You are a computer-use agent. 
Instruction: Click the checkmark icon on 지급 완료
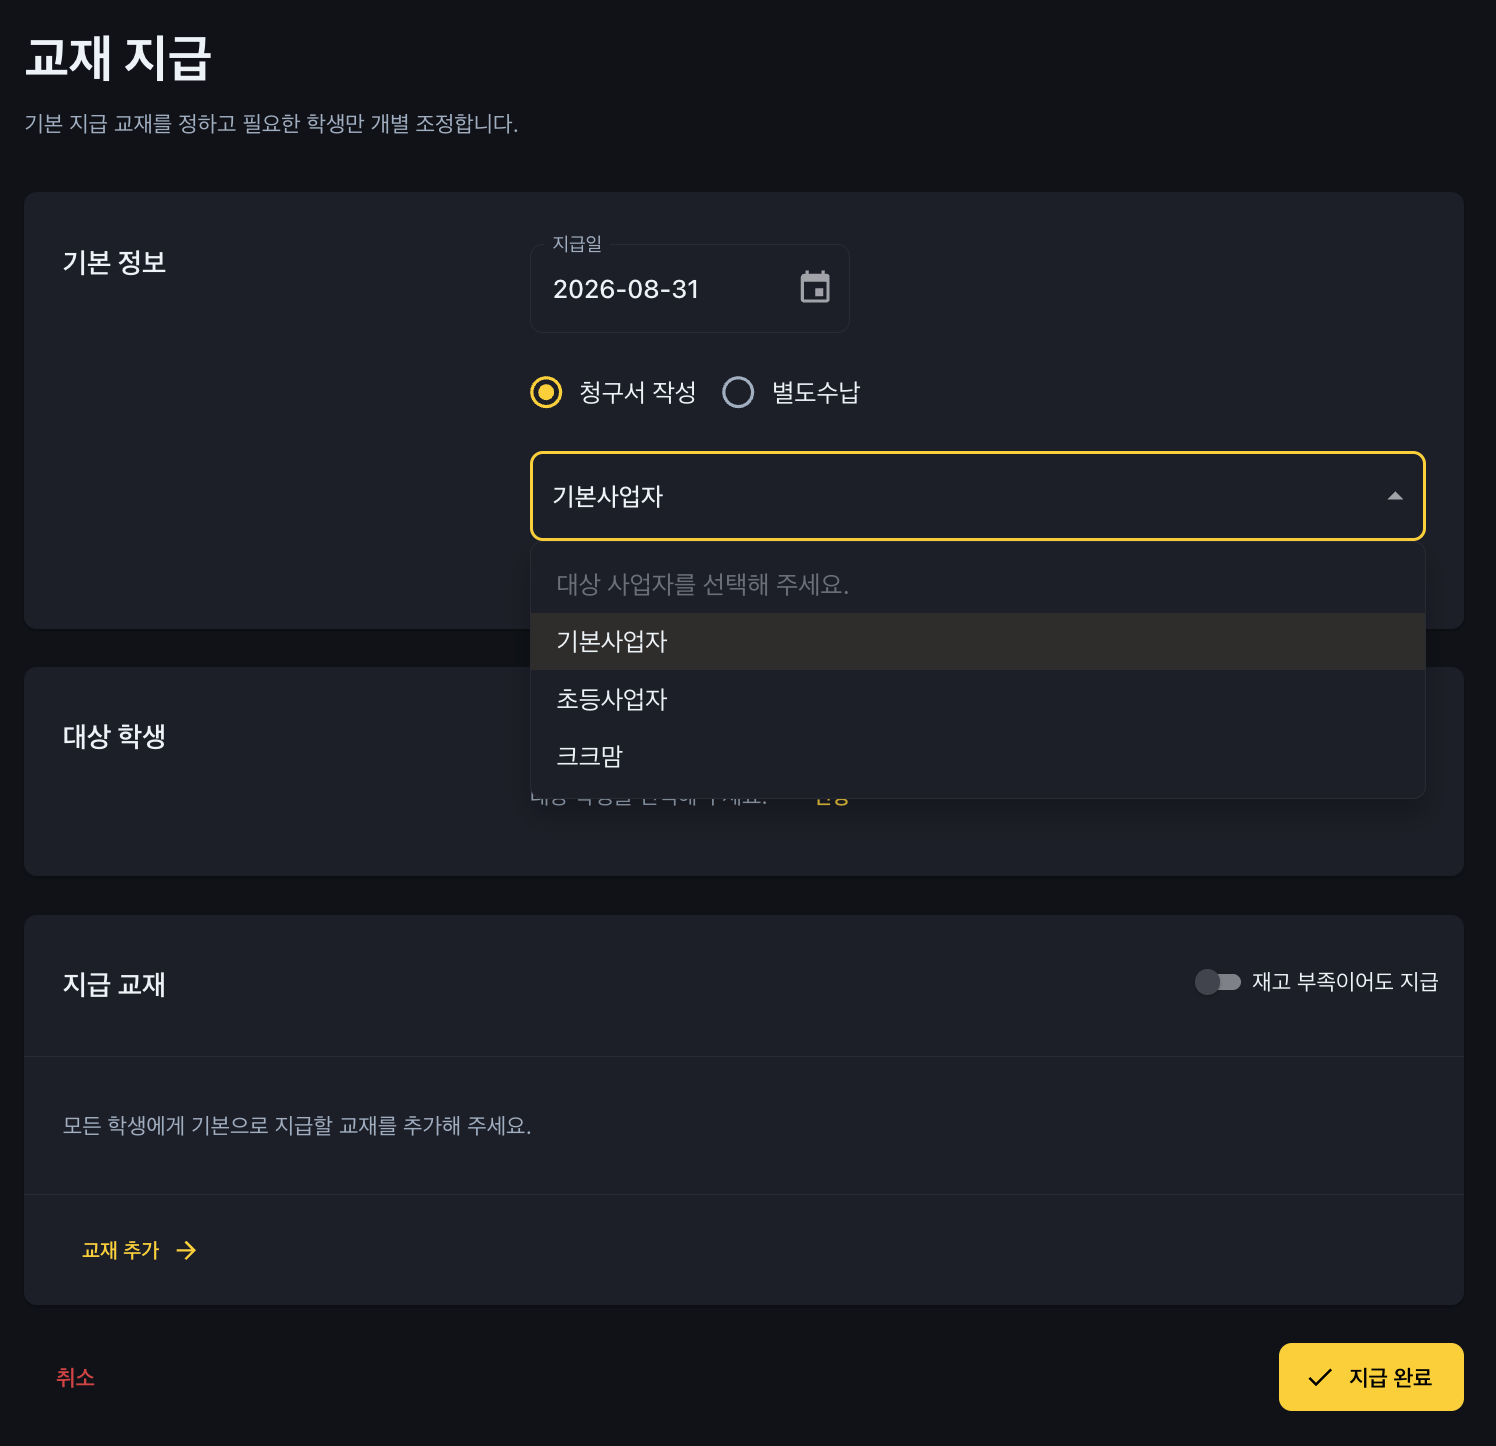coord(1320,1377)
